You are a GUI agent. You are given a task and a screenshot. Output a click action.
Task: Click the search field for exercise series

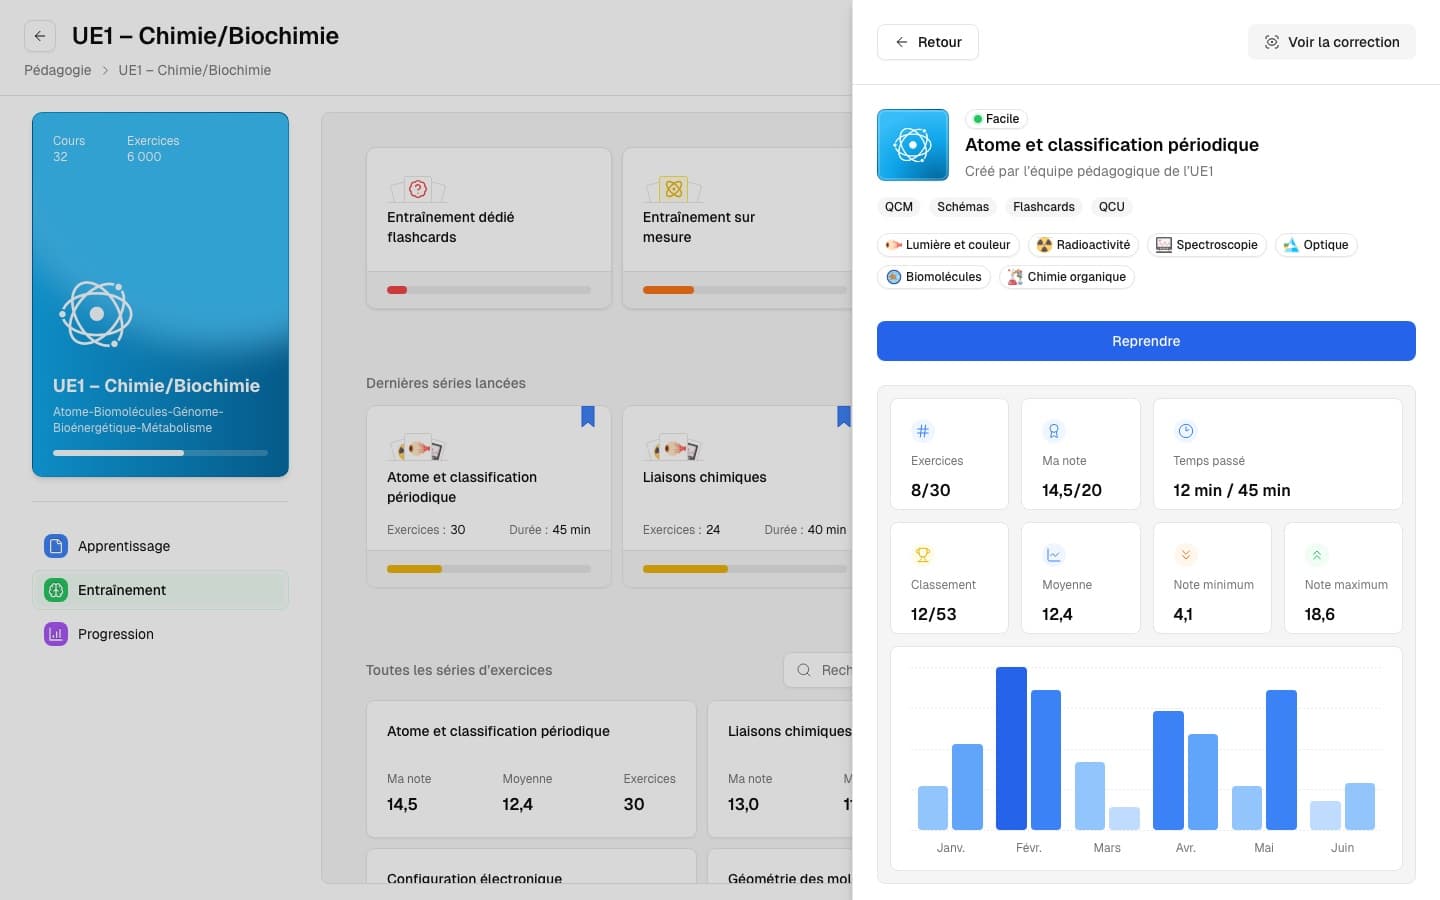pyautogui.click(x=818, y=670)
